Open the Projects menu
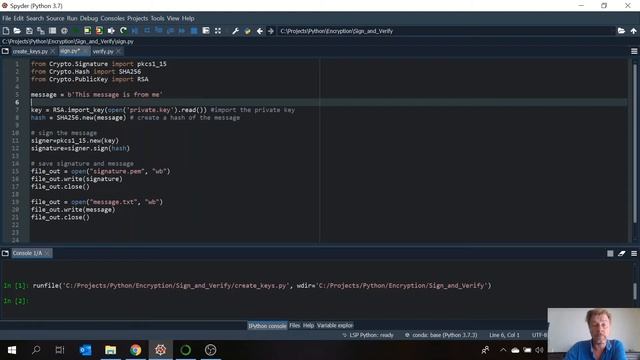 [x=138, y=18]
